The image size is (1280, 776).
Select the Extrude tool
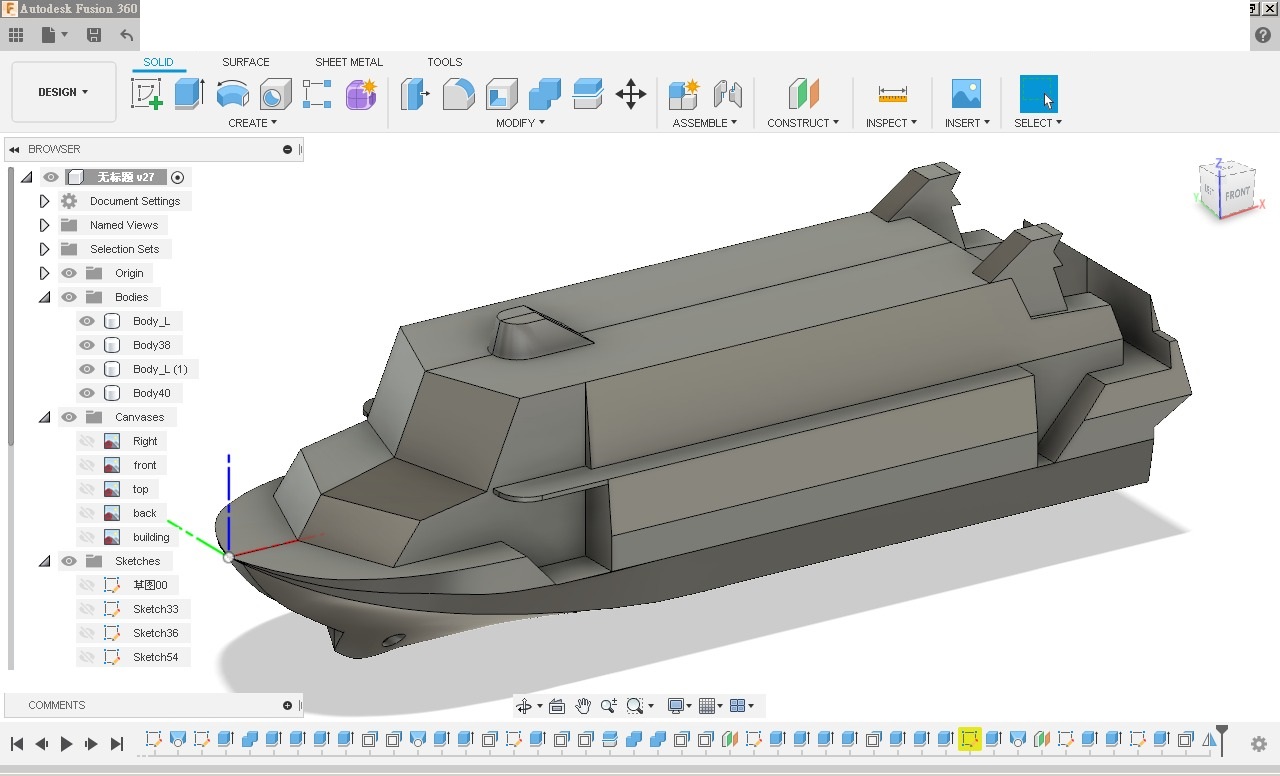coord(189,94)
